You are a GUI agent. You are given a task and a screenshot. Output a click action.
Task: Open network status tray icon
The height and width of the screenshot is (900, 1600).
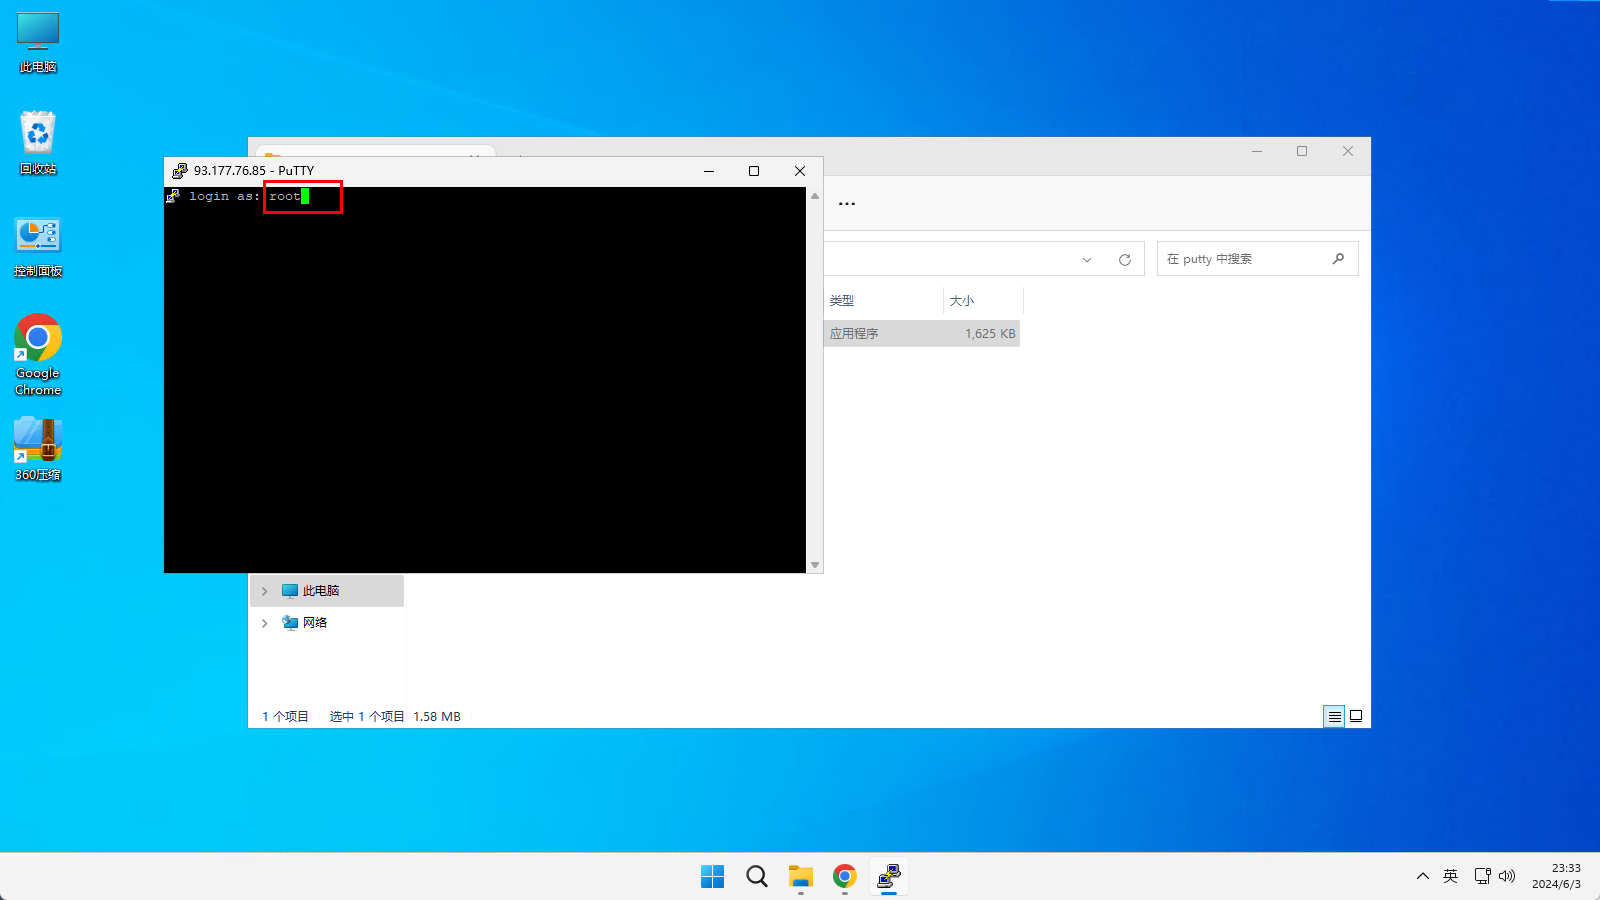[x=1483, y=876]
